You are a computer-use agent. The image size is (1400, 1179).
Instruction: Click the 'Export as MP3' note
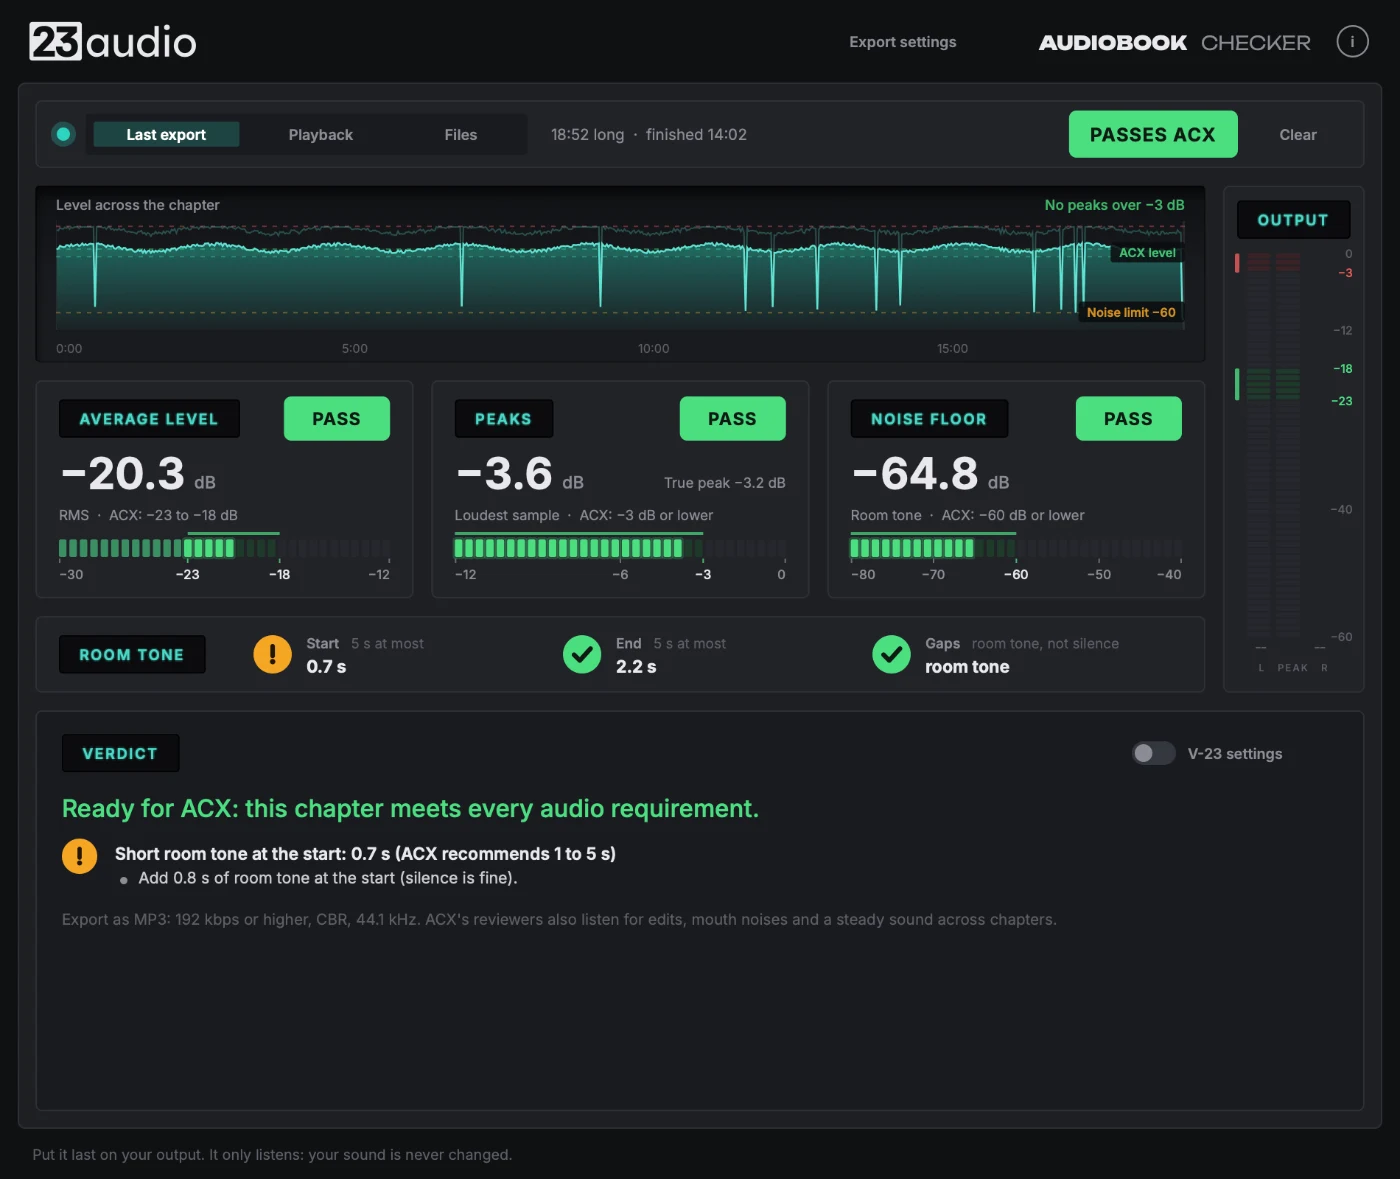[559, 919]
